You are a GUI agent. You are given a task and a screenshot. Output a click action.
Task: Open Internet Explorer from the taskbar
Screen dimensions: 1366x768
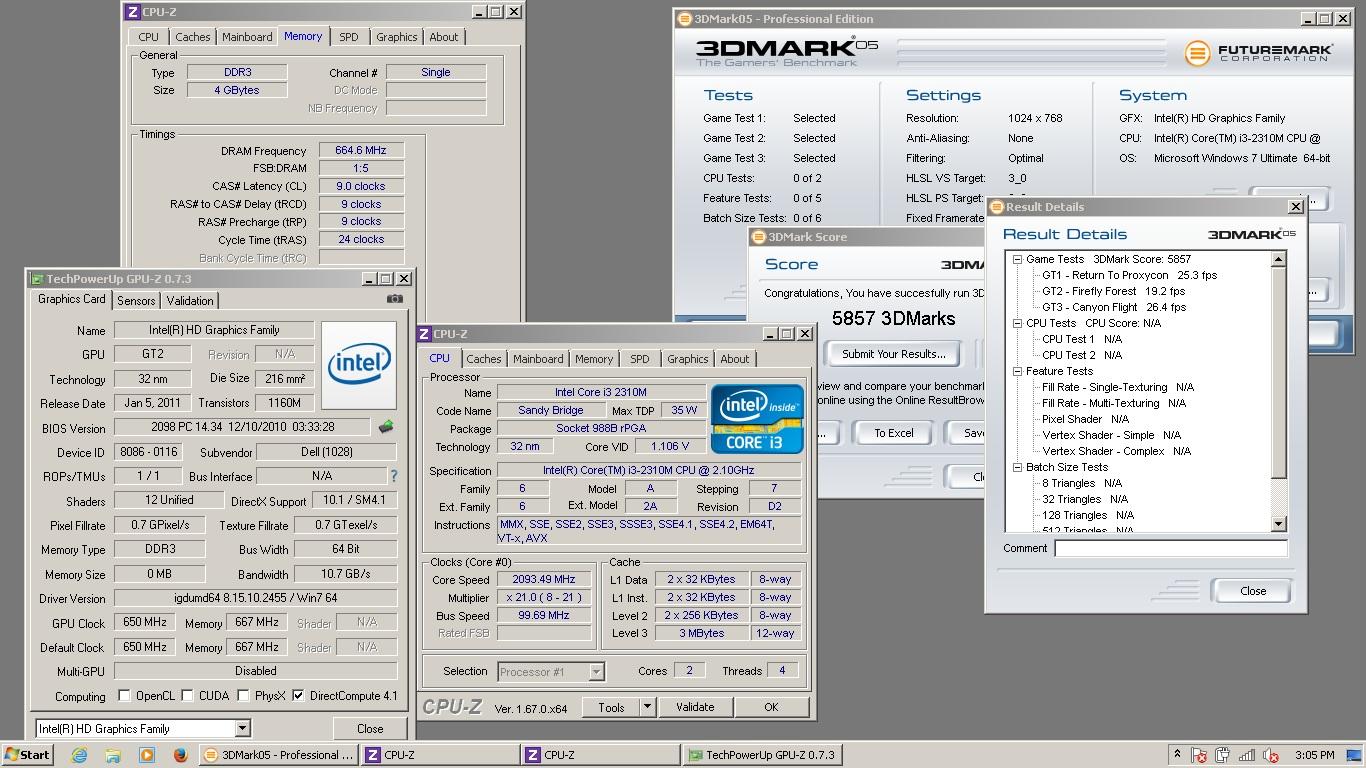79,755
